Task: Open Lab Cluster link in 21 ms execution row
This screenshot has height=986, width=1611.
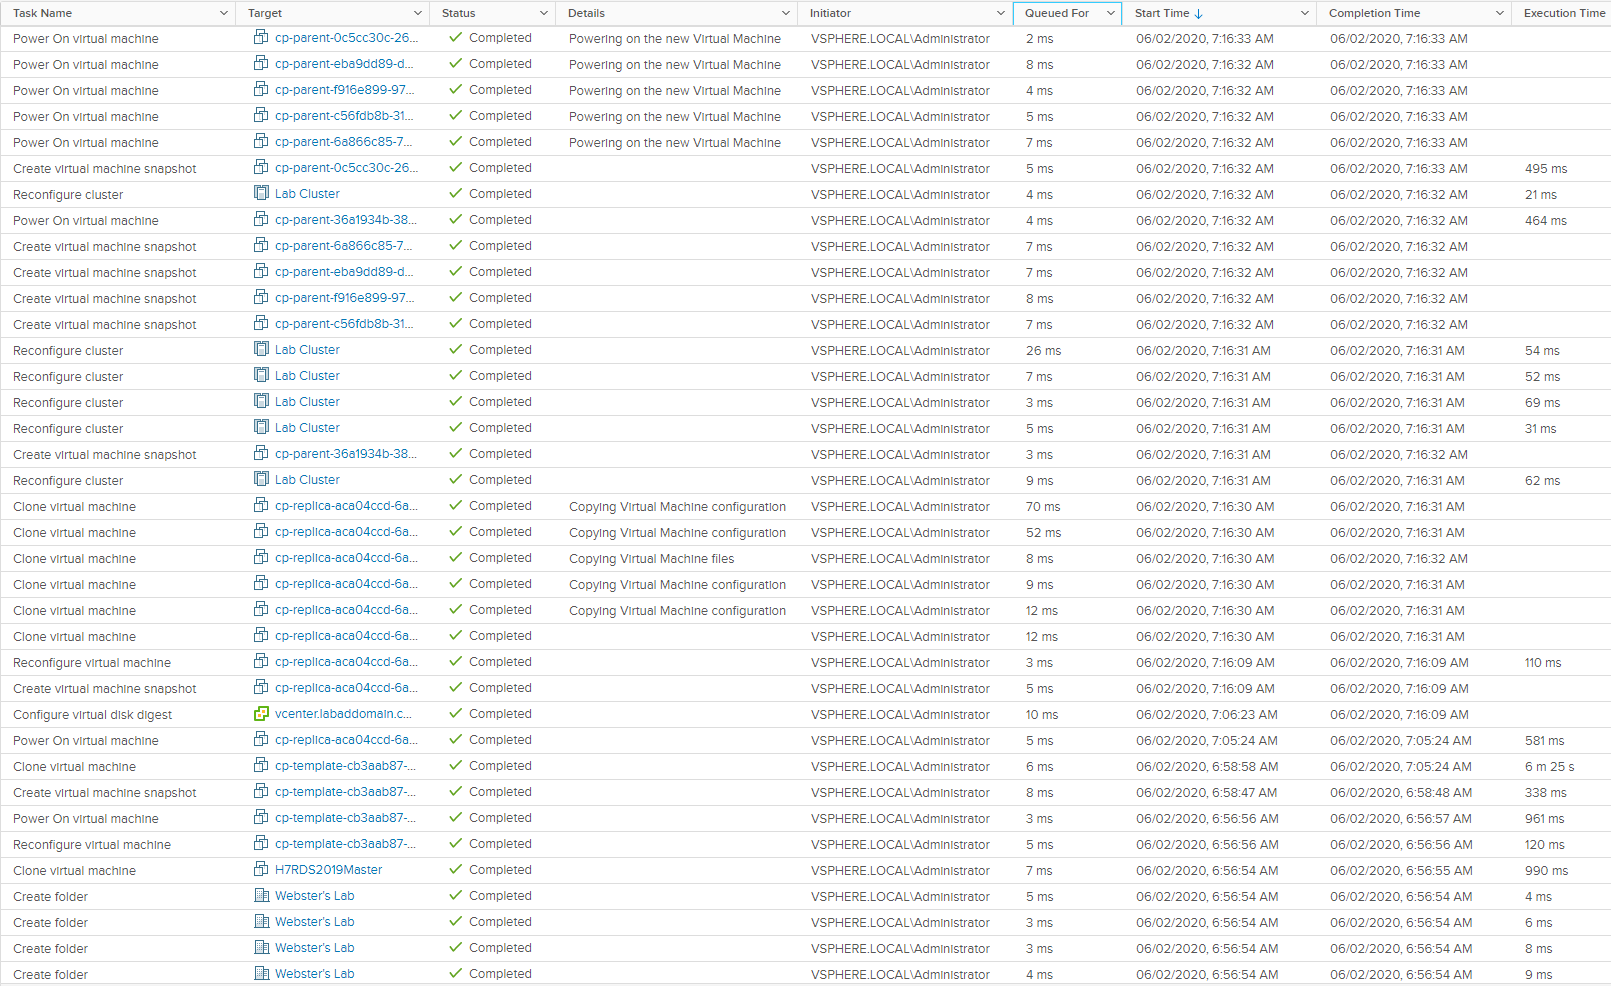Action: [307, 194]
